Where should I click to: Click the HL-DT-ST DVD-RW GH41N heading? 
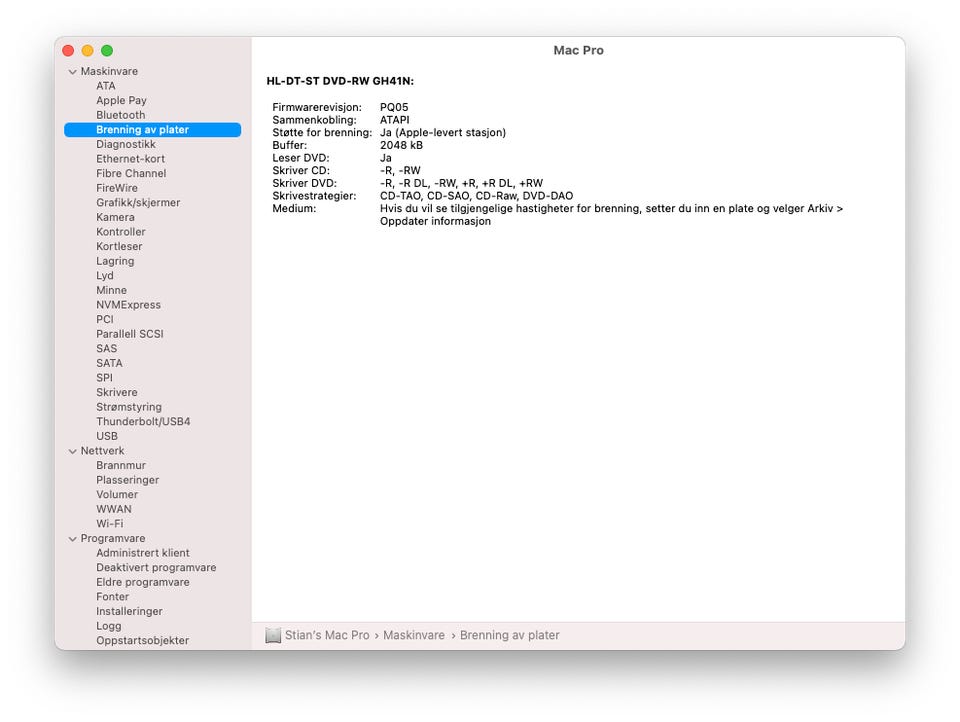tap(340, 81)
